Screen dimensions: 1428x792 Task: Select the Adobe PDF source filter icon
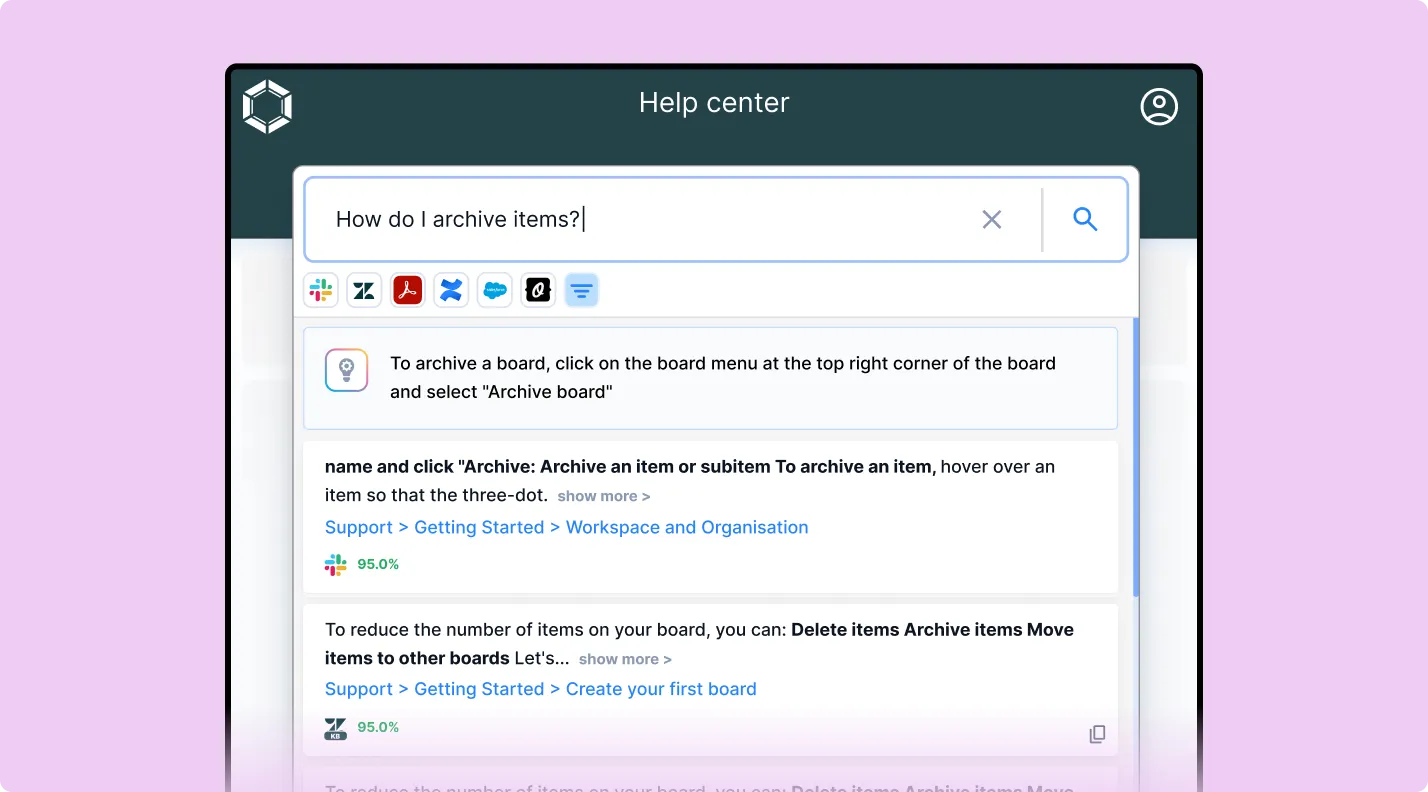click(407, 290)
